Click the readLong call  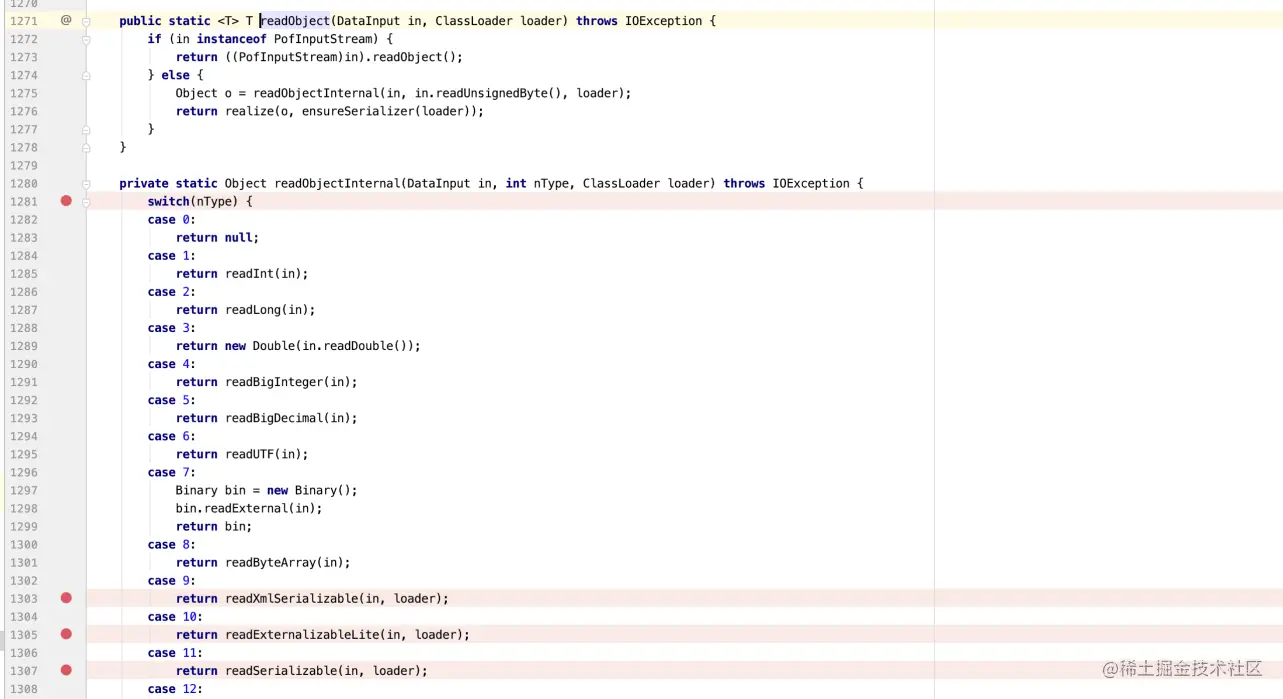270,310
